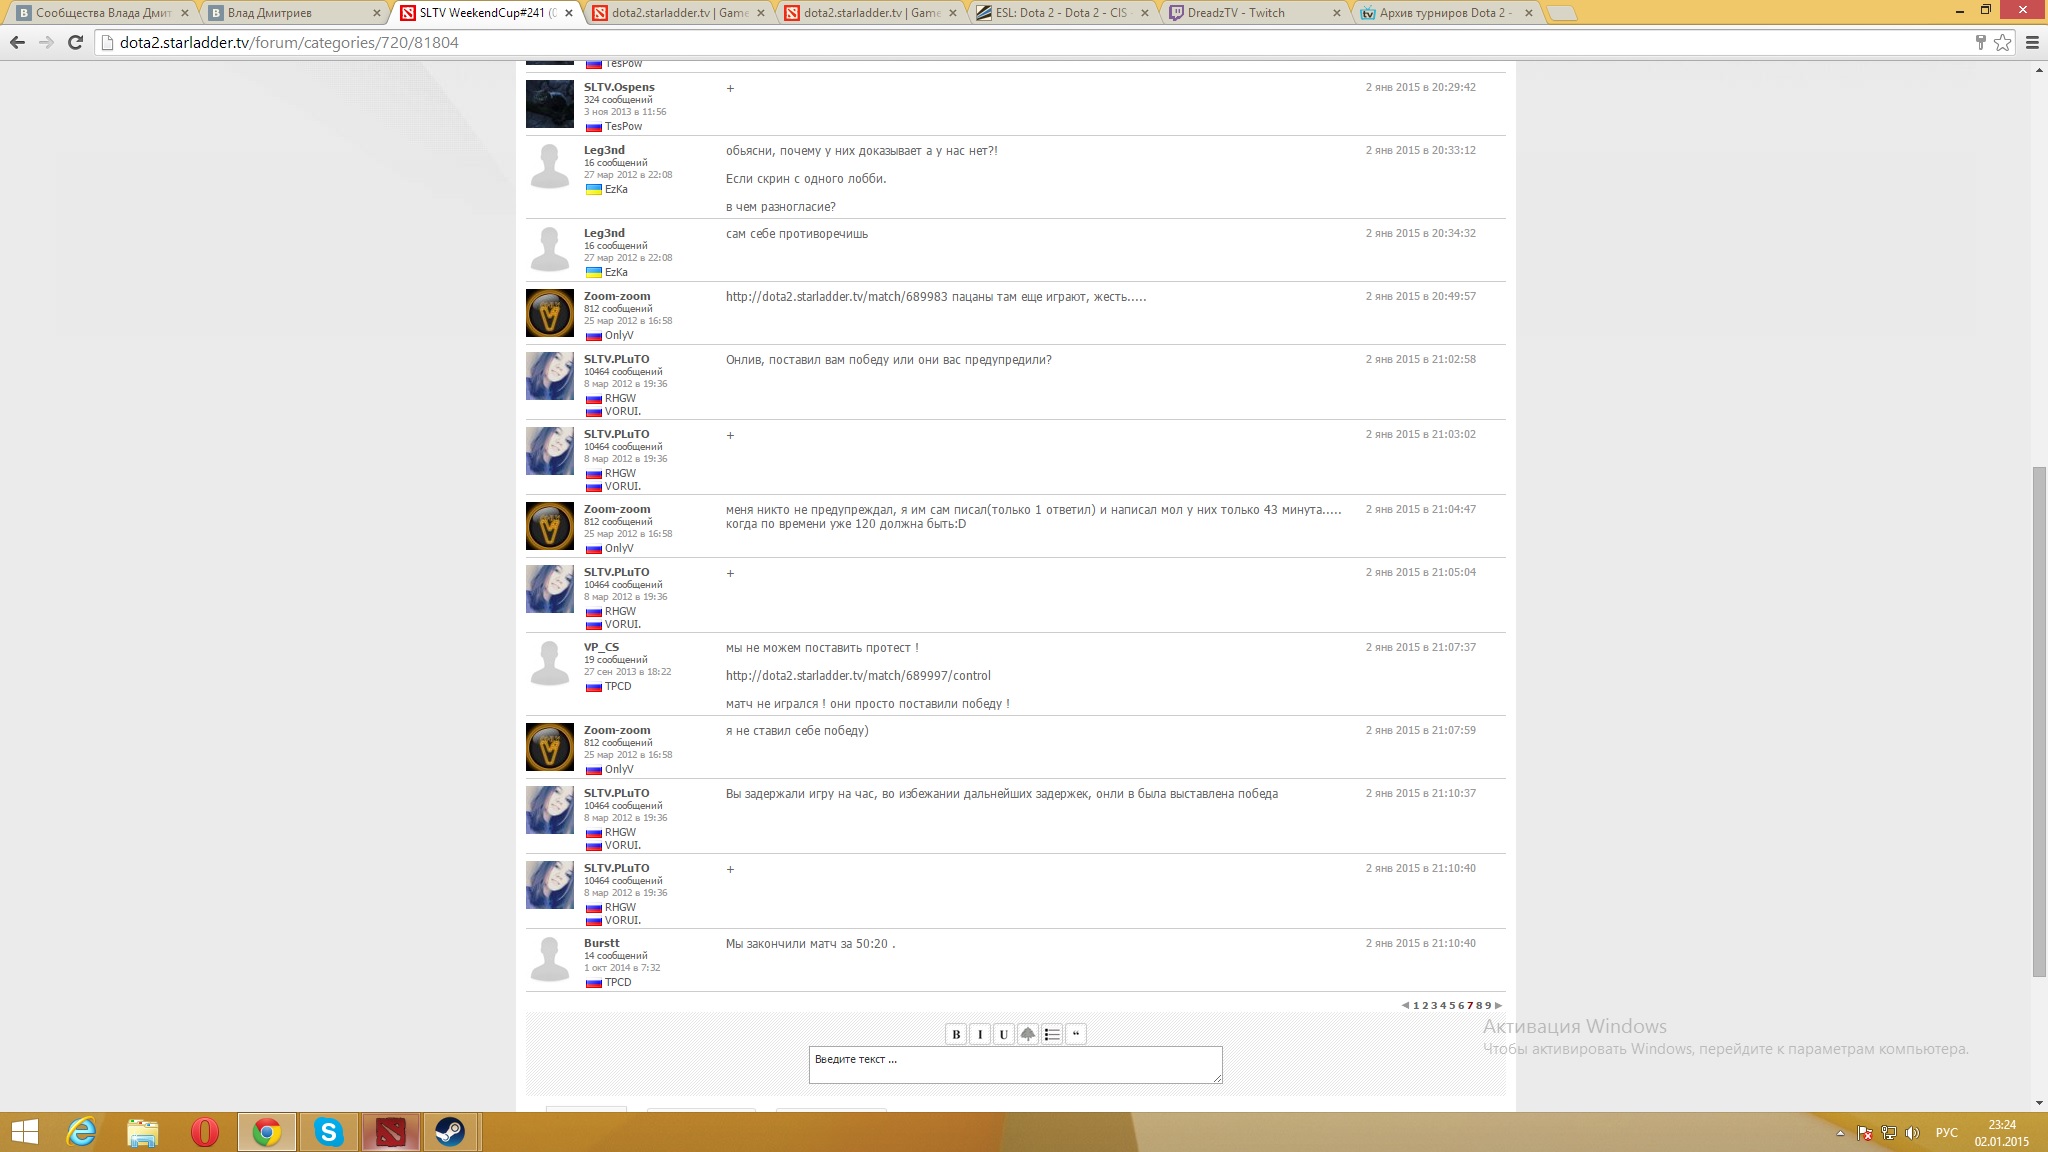Insert a bulleted list in reply
2048x1152 pixels.
1052,1035
